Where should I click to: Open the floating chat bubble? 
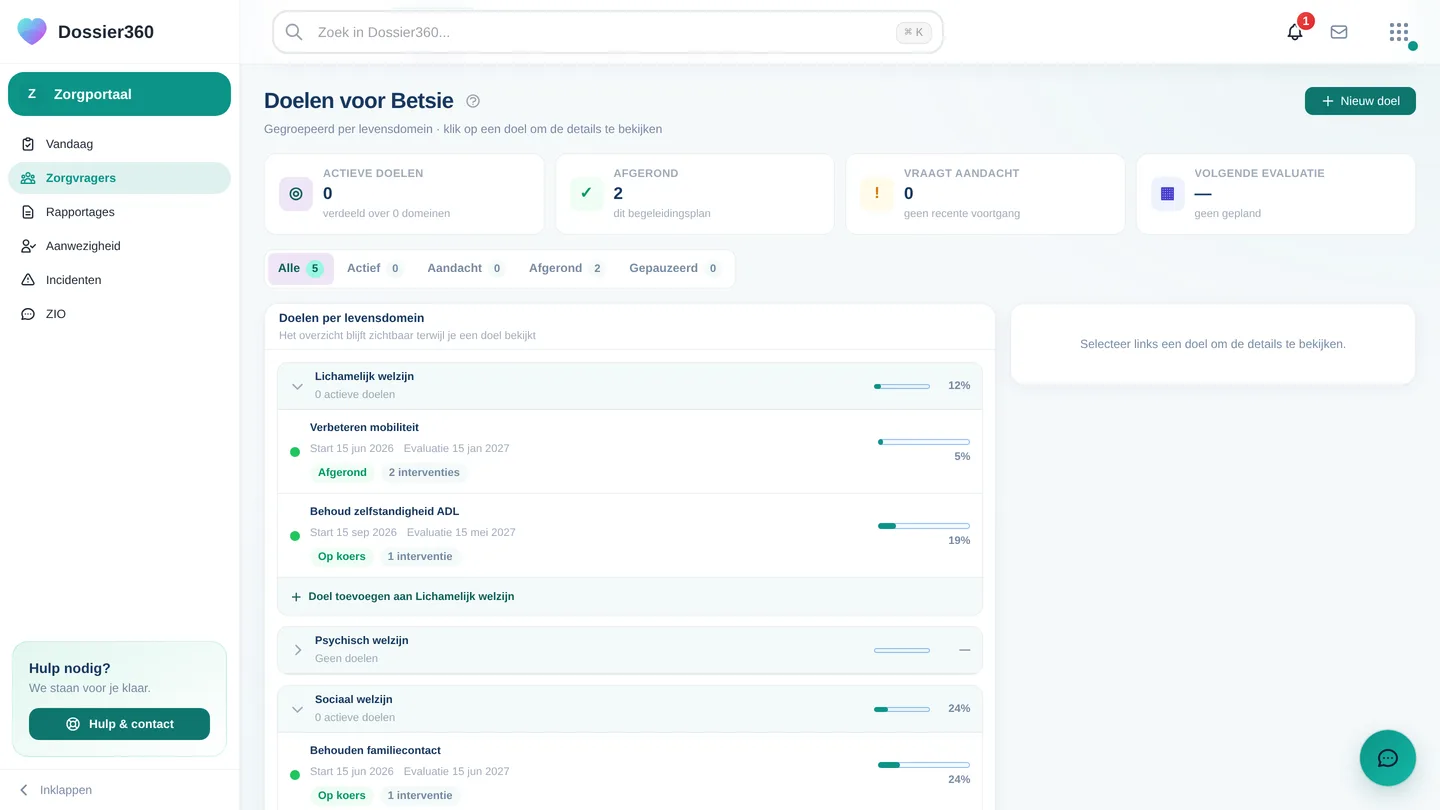1388,758
